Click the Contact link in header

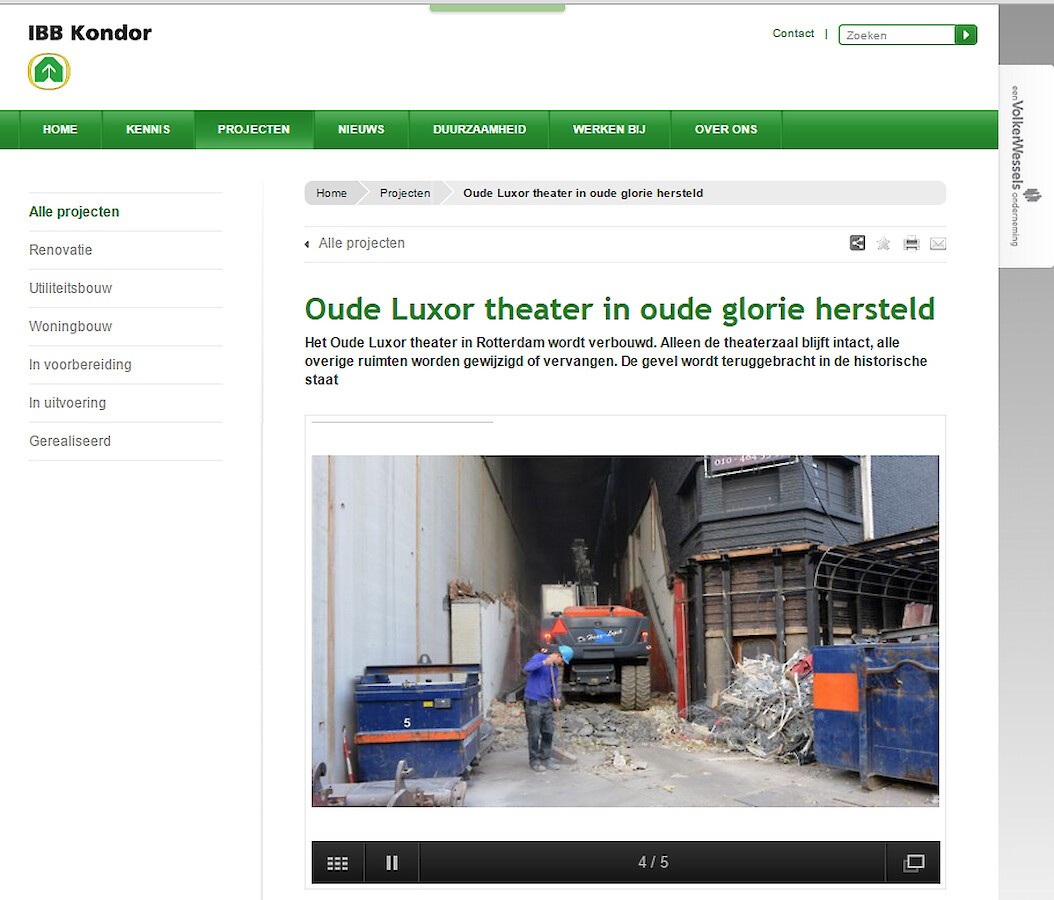793,34
